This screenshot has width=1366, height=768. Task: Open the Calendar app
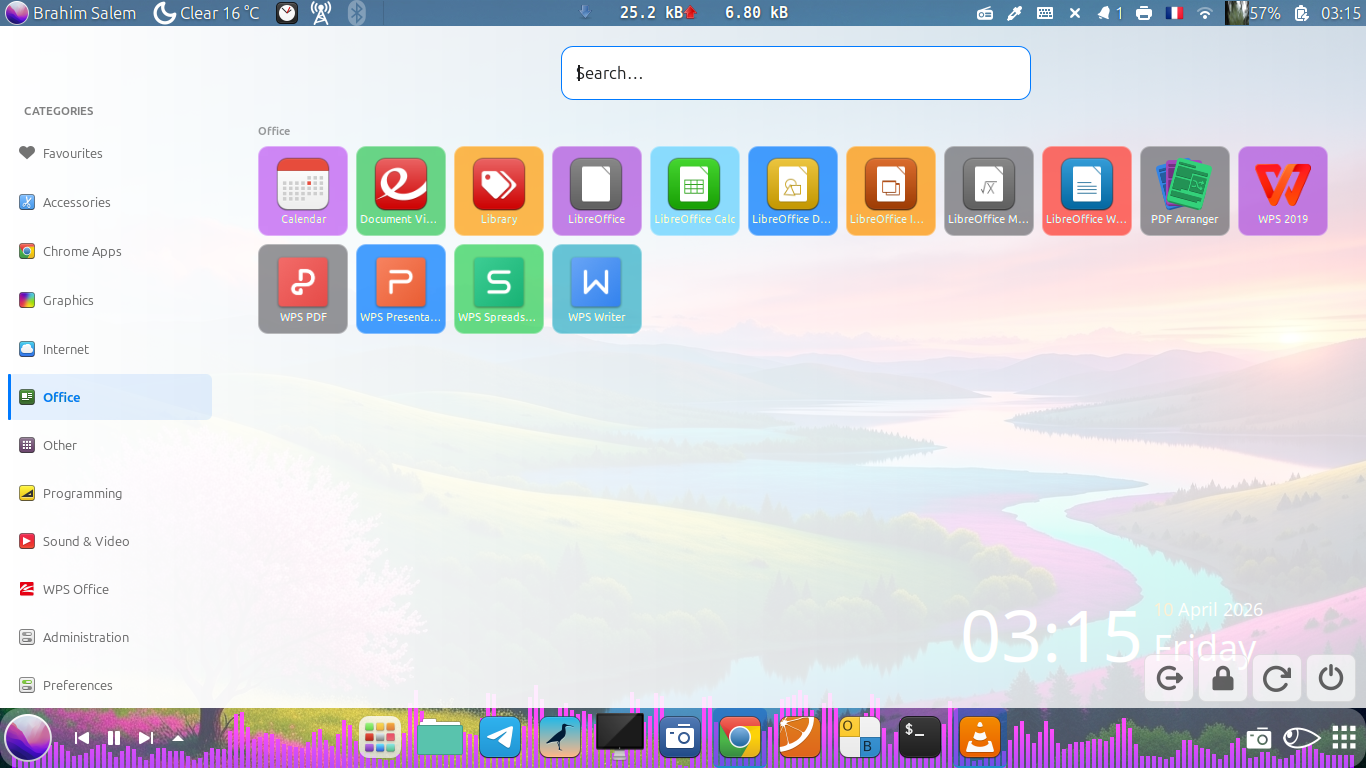tap(303, 191)
